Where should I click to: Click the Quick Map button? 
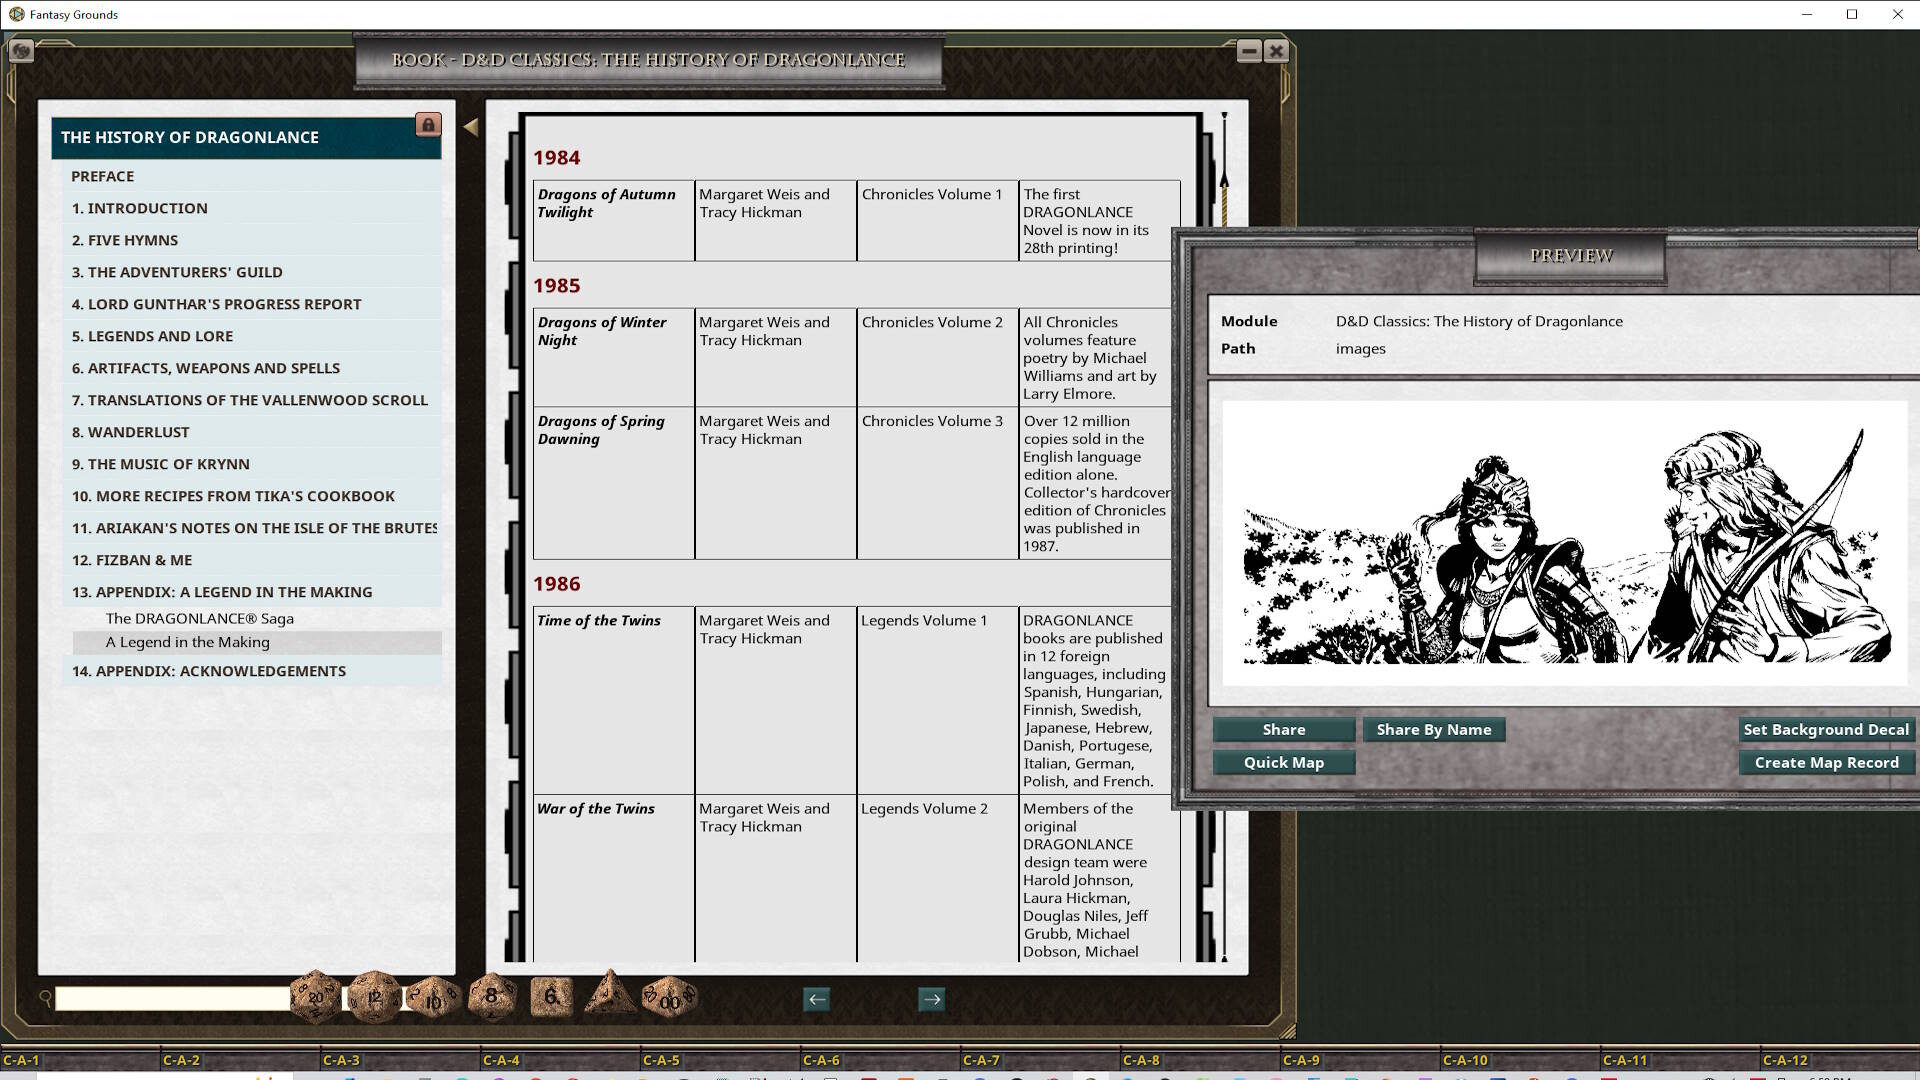coord(1284,762)
